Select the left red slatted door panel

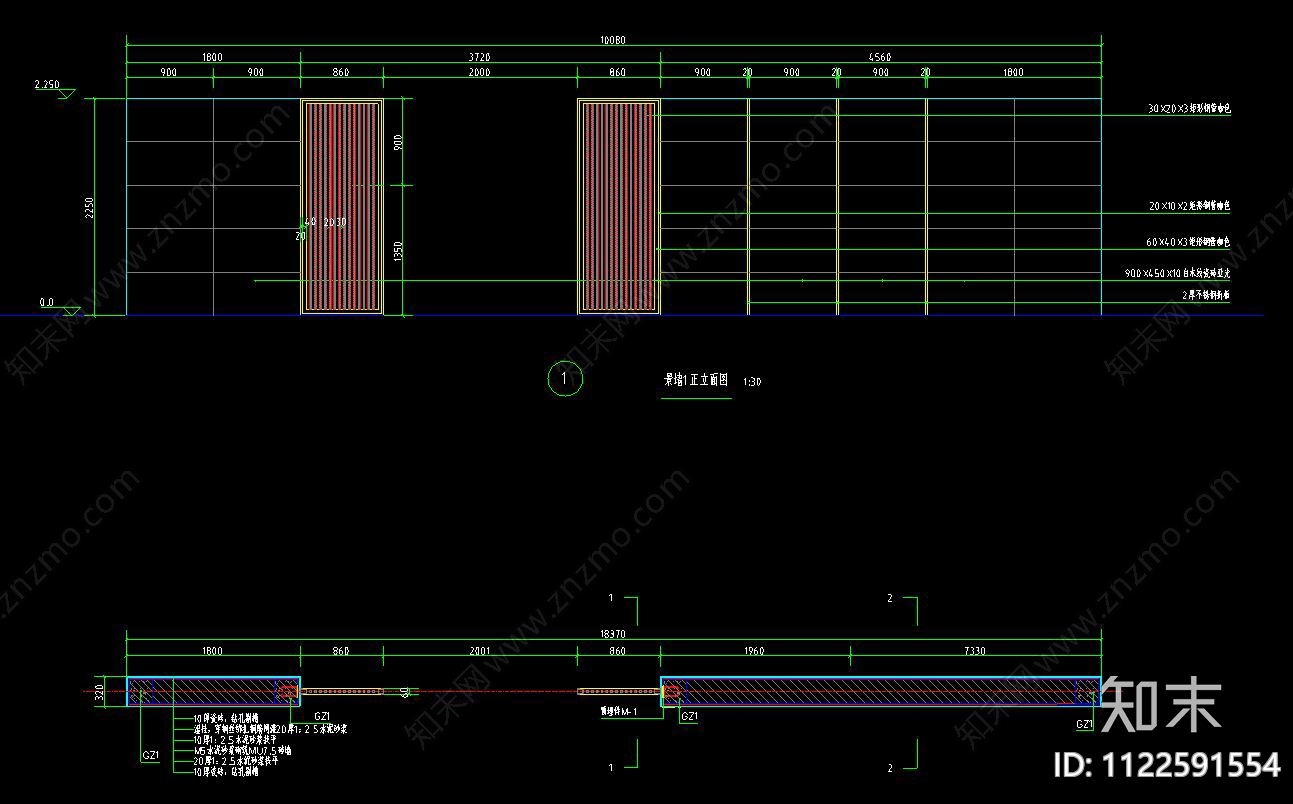click(x=342, y=207)
